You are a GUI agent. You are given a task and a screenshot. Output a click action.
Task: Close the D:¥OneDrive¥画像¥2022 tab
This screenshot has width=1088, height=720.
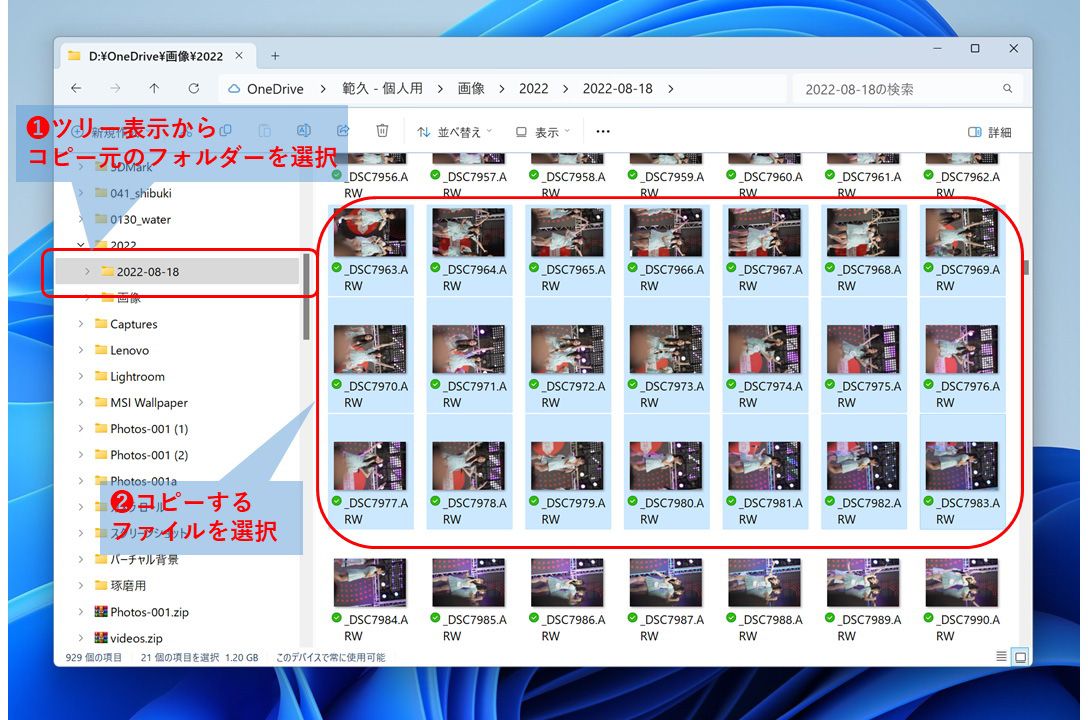pyautogui.click(x=239, y=55)
